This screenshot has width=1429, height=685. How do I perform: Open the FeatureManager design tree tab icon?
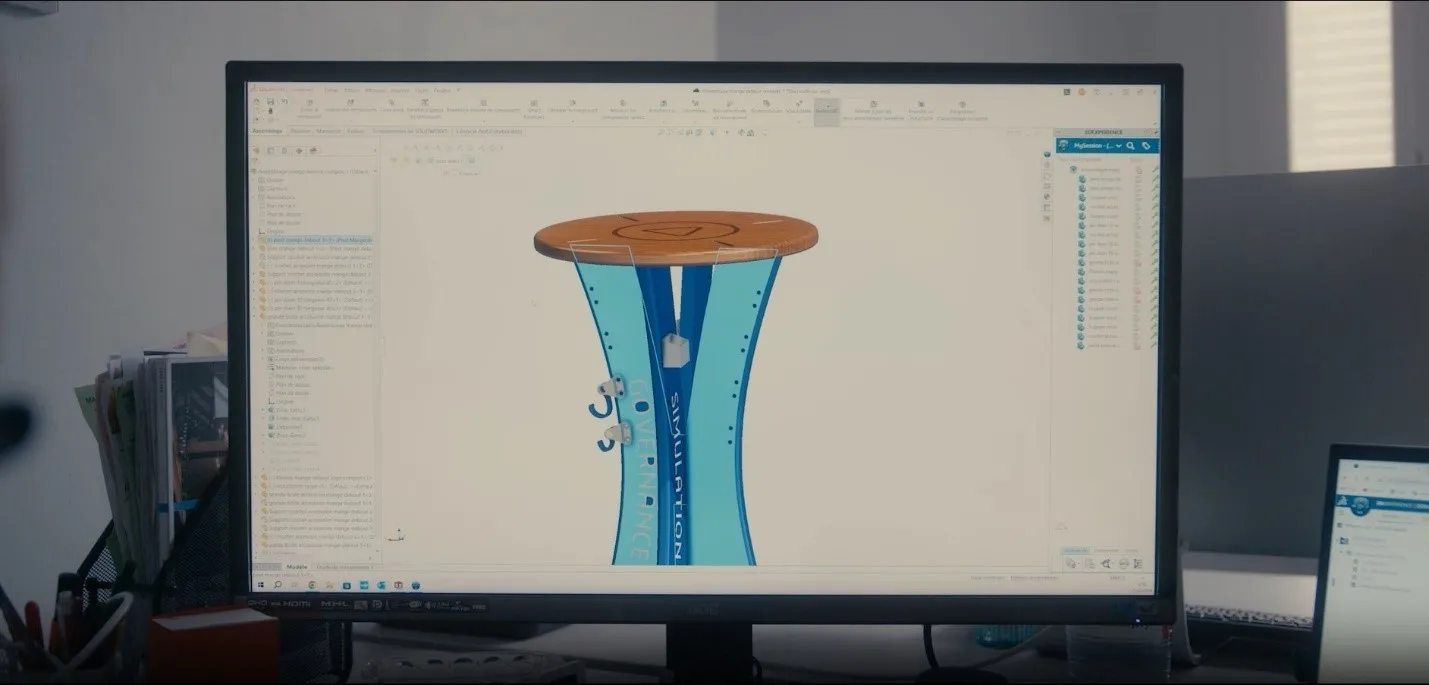(x=258, y=151)
